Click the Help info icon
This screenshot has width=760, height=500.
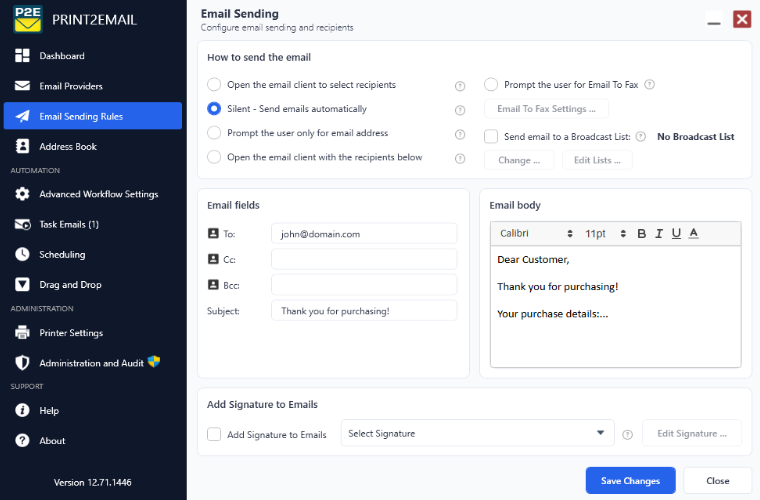[x=22, y=410]
